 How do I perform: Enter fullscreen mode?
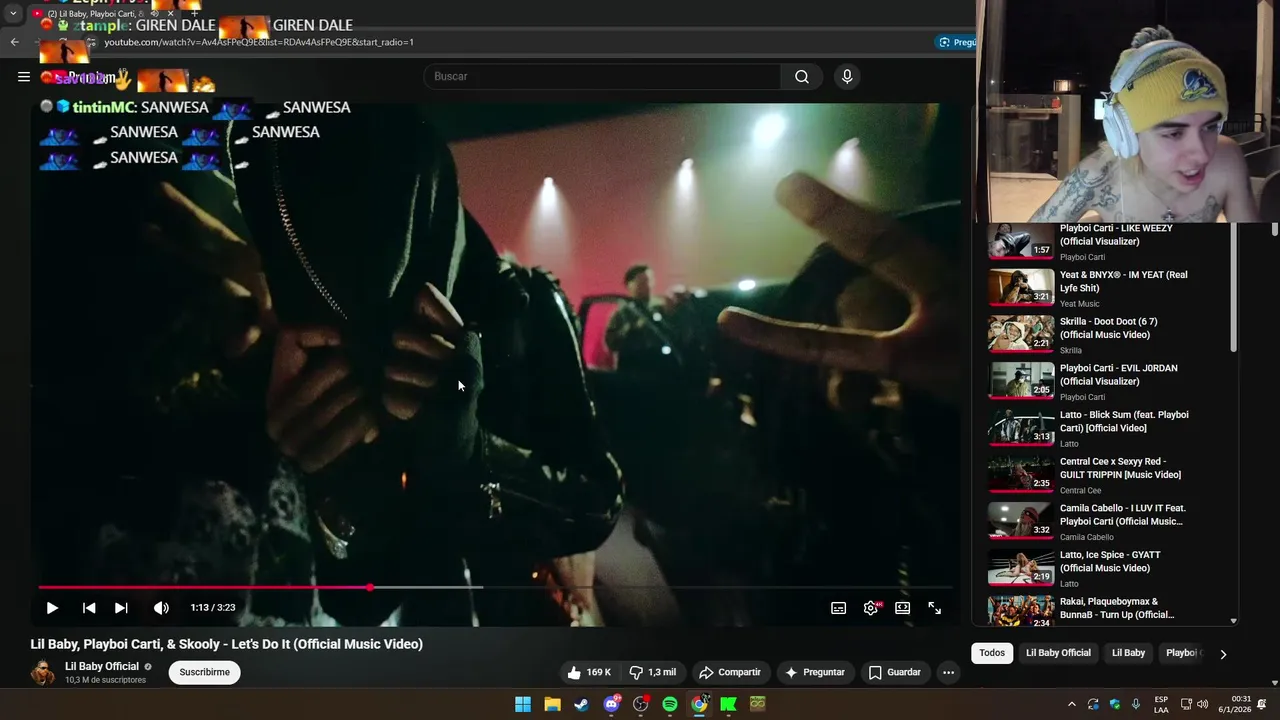[935, 608]
